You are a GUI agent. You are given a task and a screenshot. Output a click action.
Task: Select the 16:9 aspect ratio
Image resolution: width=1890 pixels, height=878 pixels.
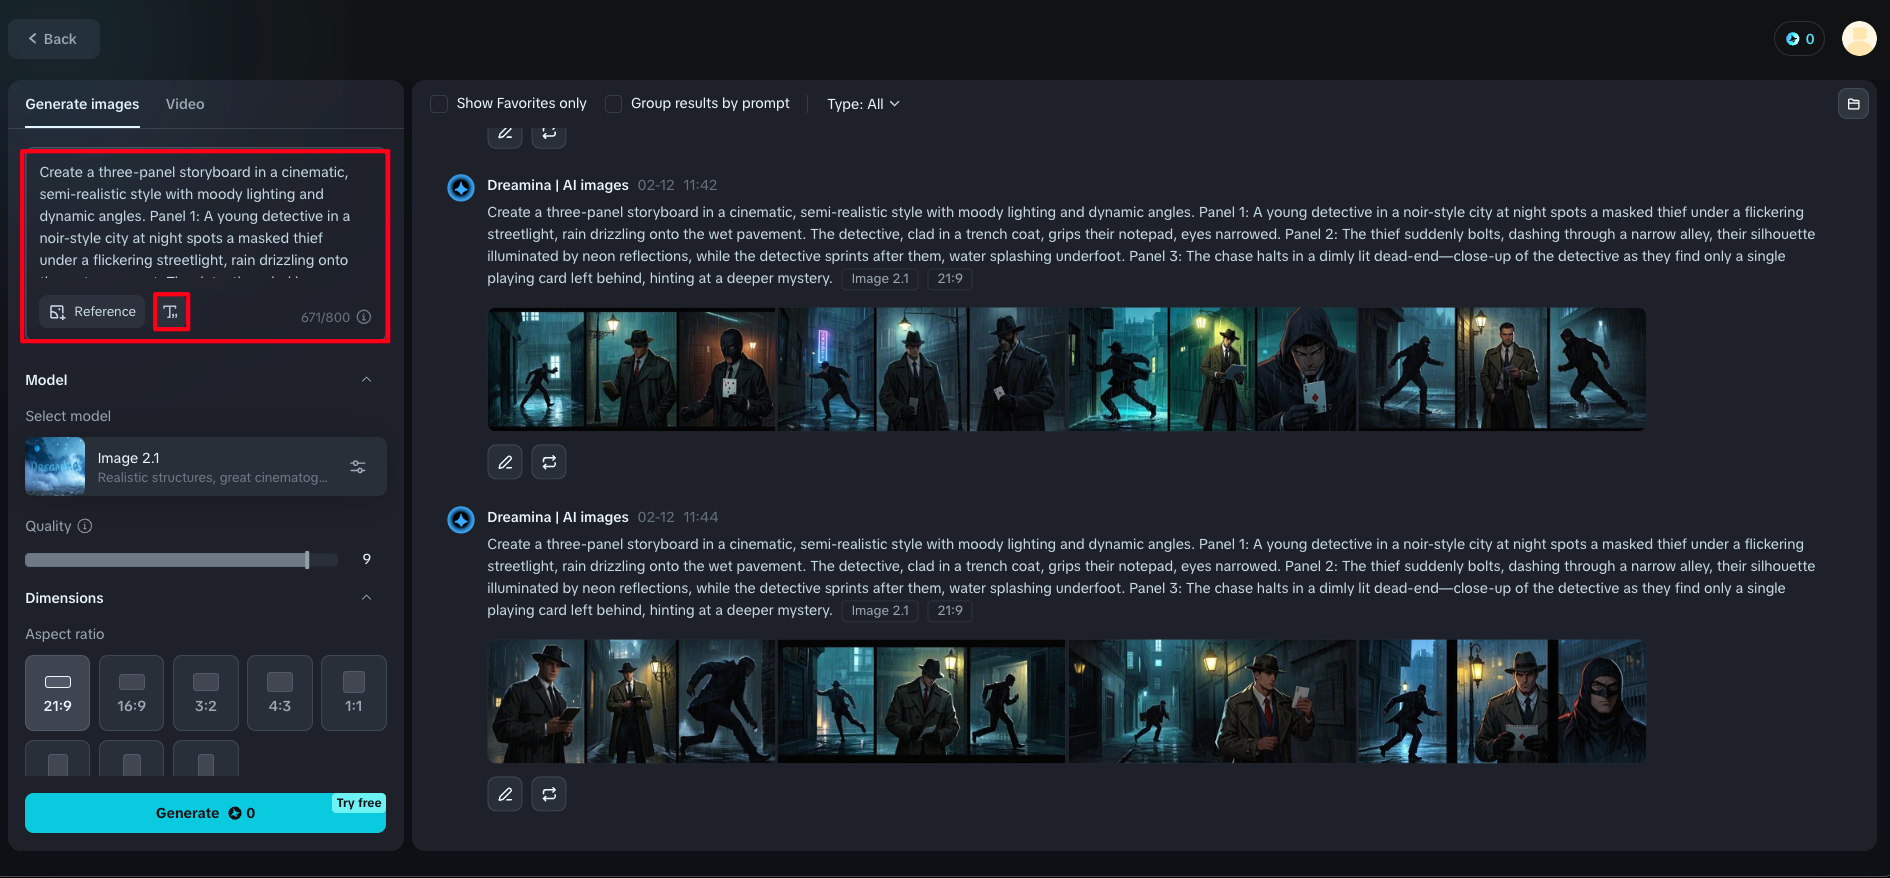tap(132, 693)
